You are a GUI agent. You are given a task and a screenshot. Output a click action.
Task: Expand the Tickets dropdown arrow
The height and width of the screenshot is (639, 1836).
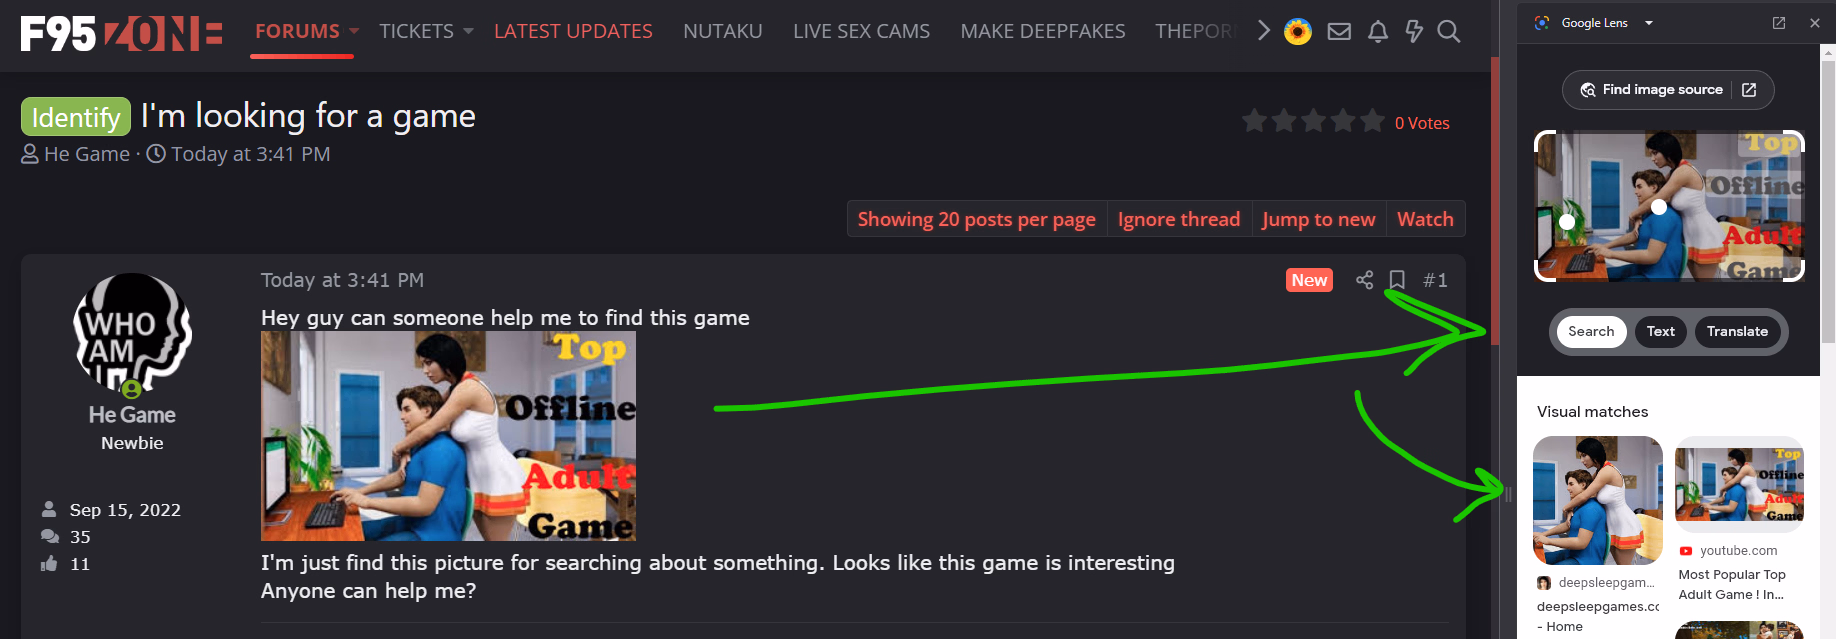pyautogui.click(x=468, y=32)
